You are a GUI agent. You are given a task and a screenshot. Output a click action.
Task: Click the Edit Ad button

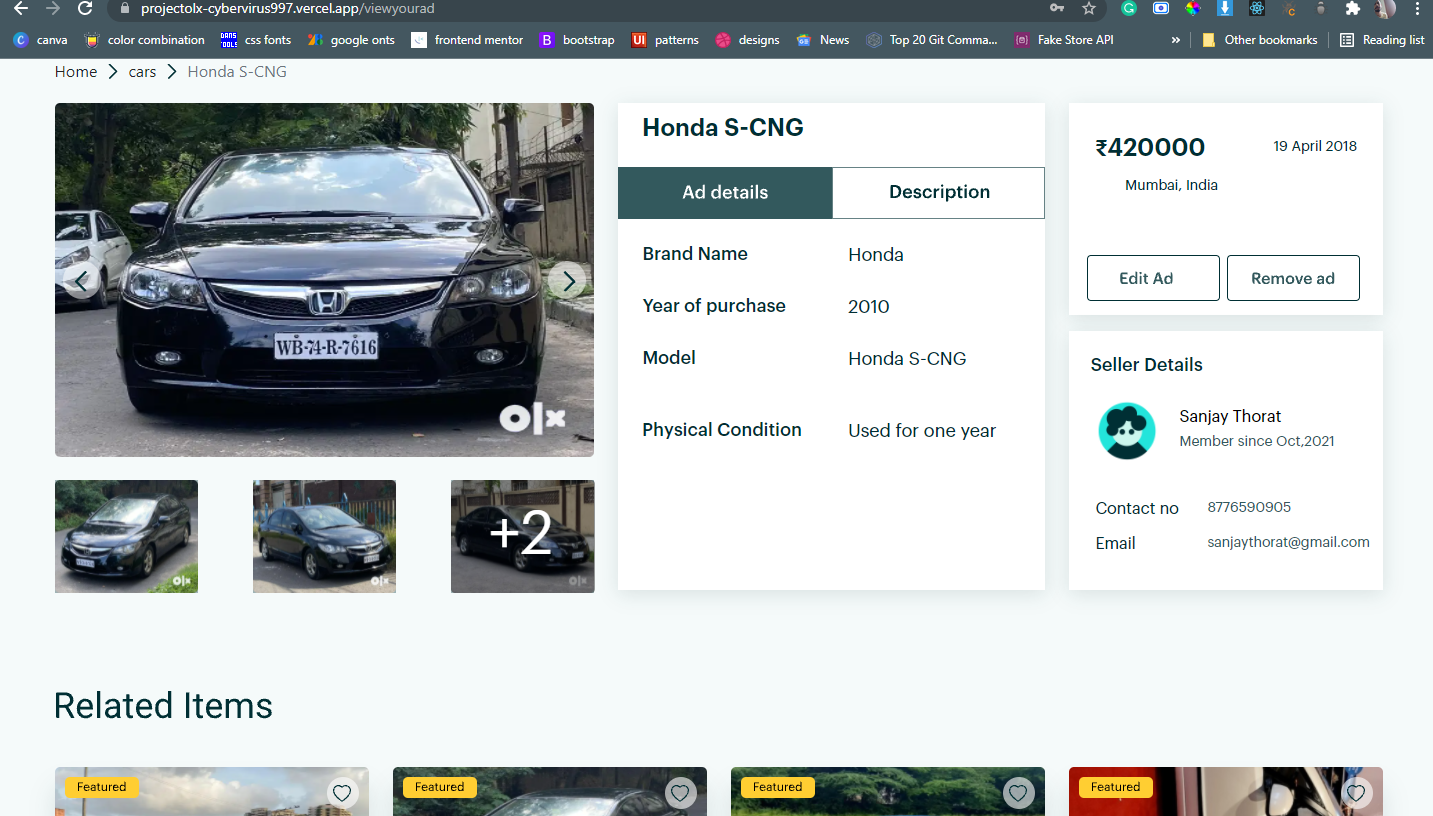pyautogui.click(x=1152, y=277)
